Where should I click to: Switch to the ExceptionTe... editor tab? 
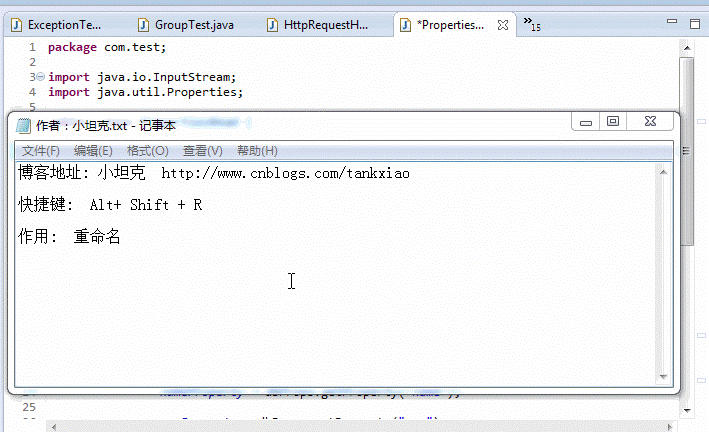coord(56,25)
